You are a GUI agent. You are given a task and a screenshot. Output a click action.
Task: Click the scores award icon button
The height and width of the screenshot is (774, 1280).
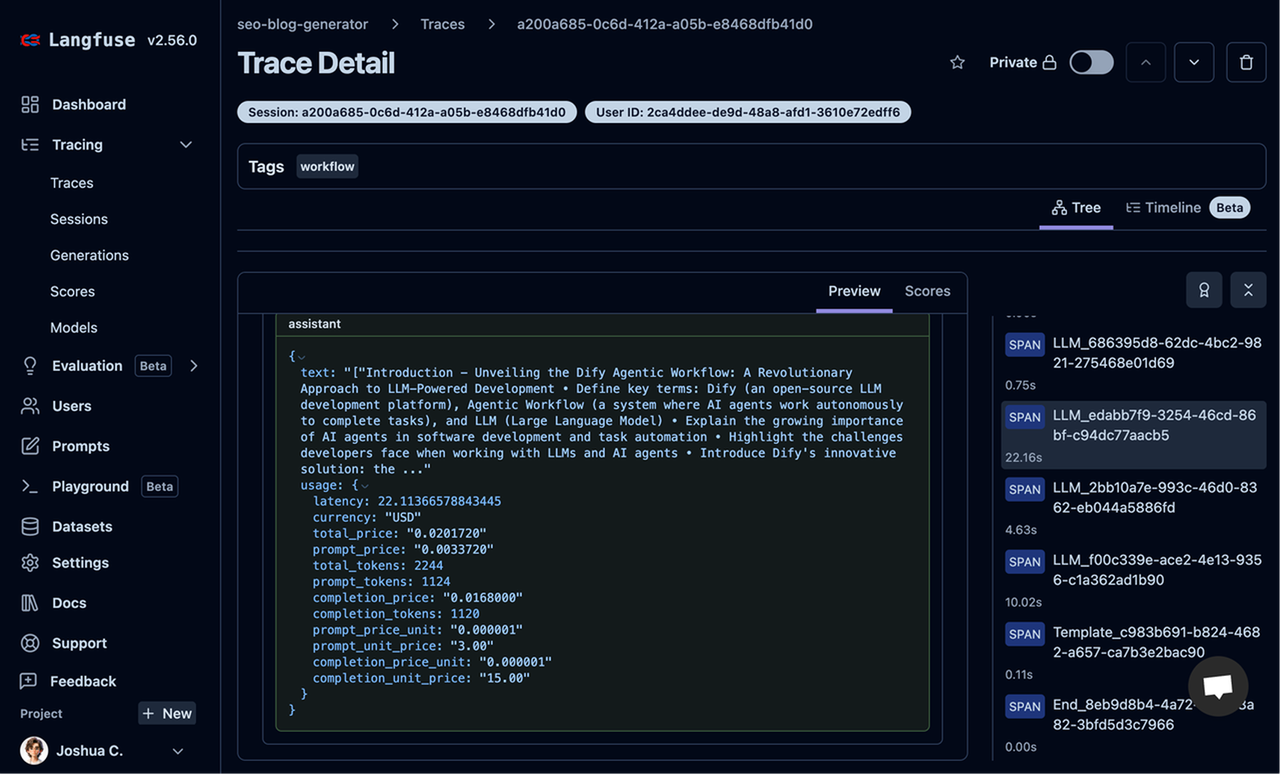[x=1204, y=290]
